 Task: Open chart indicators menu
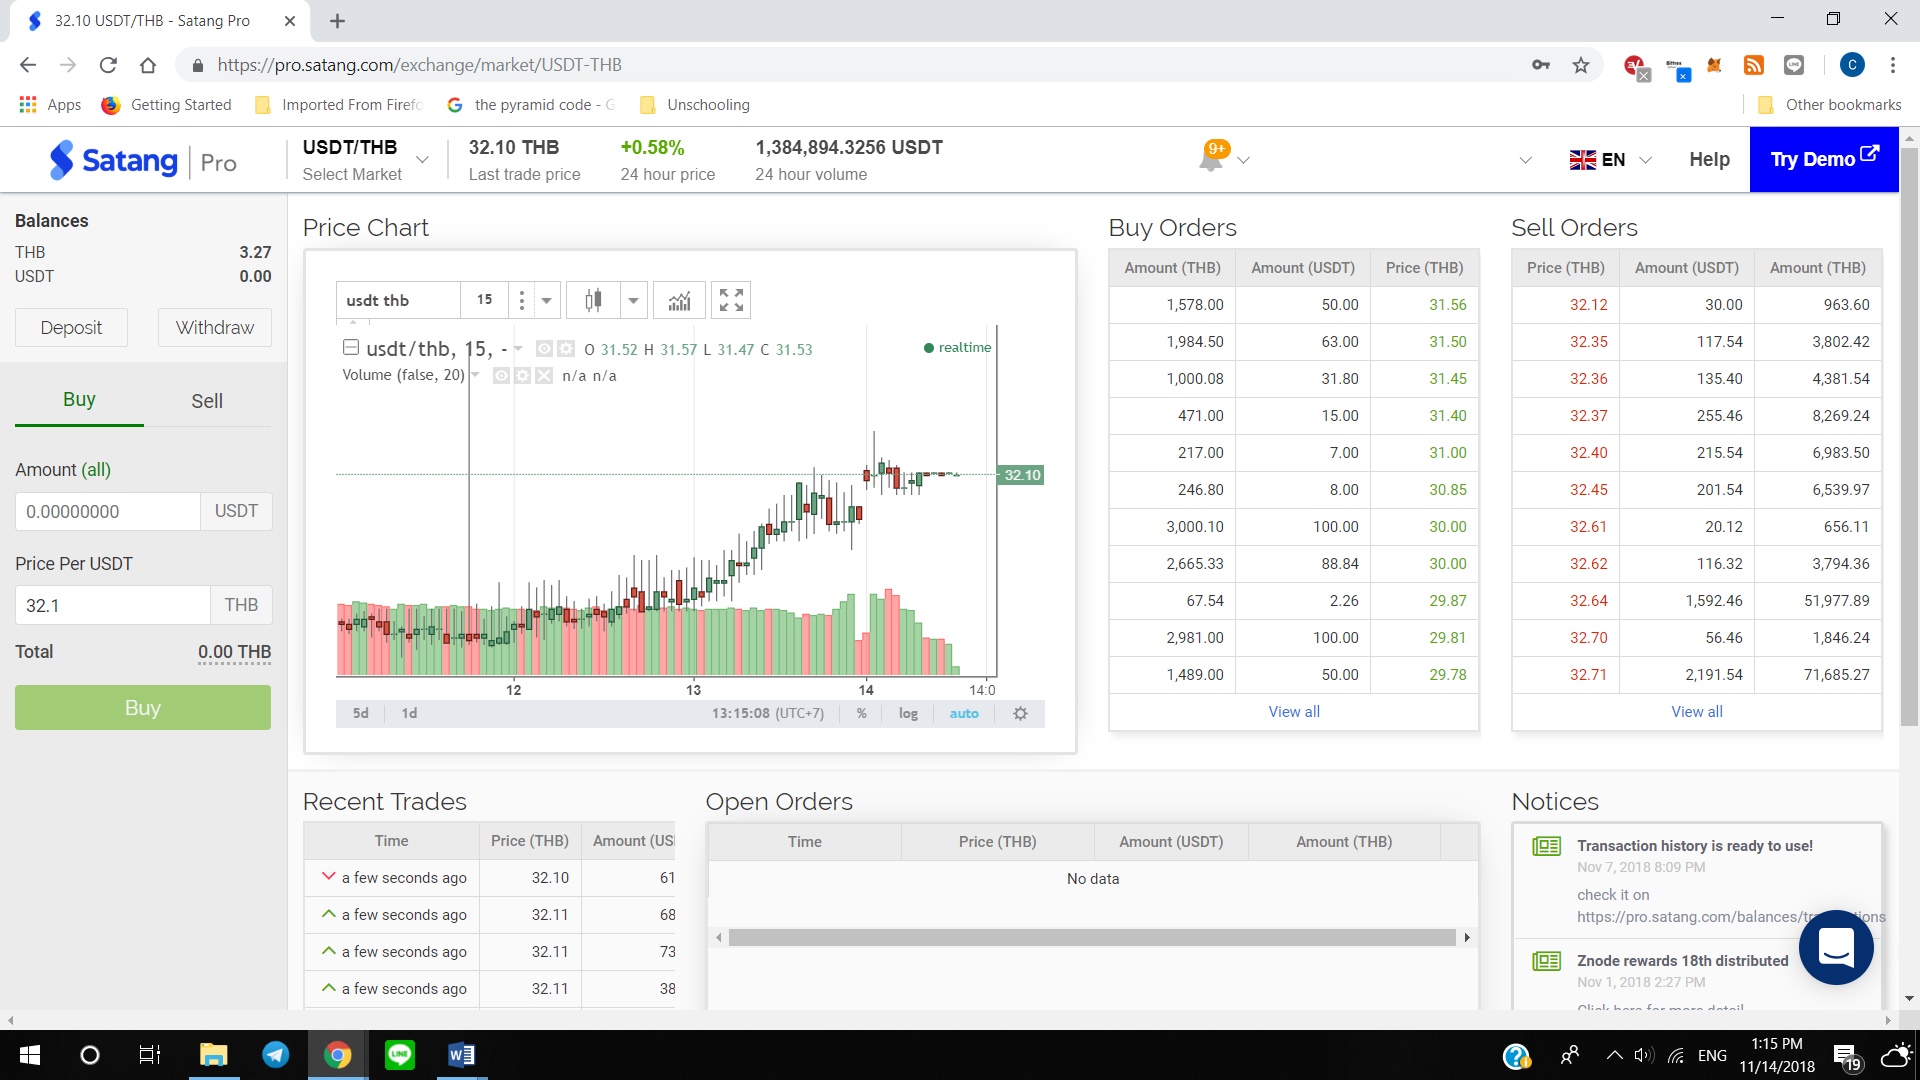pyautogui.click(x=679, y=300)
